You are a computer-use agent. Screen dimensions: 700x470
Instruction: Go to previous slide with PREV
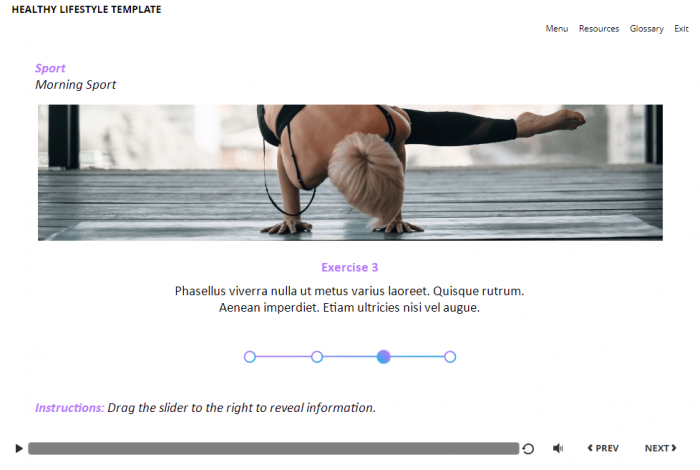click(x=603, y=448)
